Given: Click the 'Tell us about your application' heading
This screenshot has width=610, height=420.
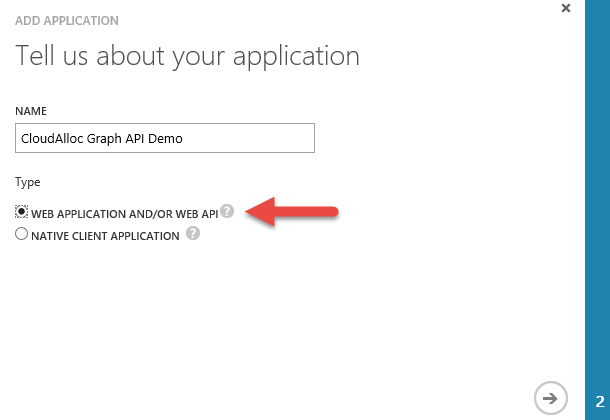Looking at the screenshot, I should pyautogui.click(x=187, y=55).
